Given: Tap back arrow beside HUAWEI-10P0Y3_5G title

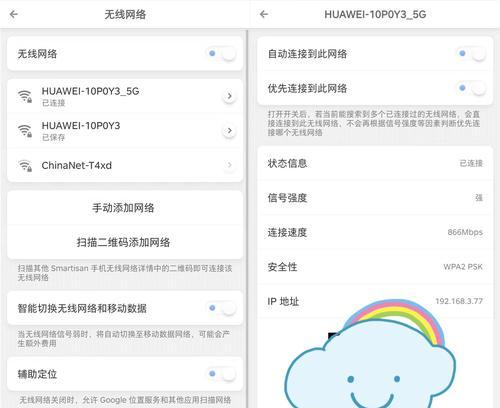Looking at the screenshot, I should 264,14.
